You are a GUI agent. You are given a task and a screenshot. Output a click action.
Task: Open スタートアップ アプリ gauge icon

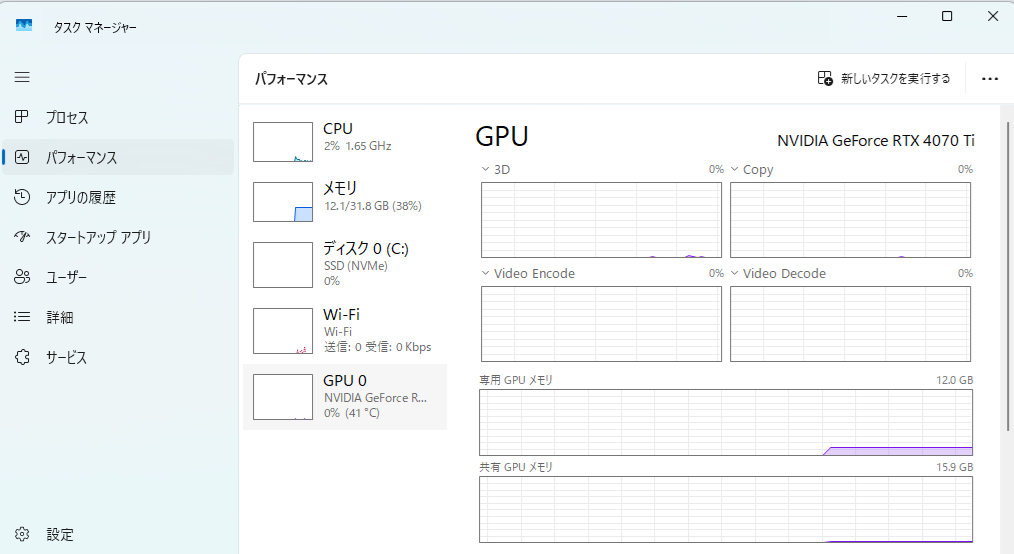(x=22, y=237)
